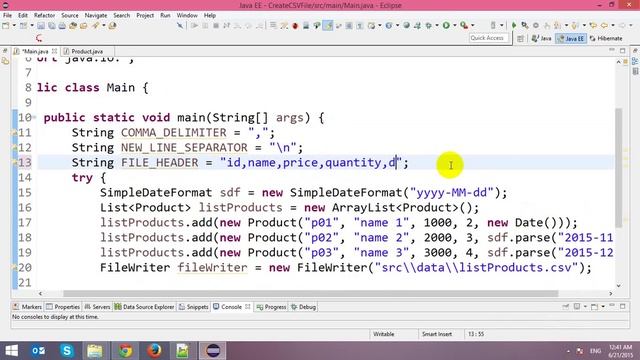Open the Console new view dropdown
640x360 pixels.
pos(602,307)
